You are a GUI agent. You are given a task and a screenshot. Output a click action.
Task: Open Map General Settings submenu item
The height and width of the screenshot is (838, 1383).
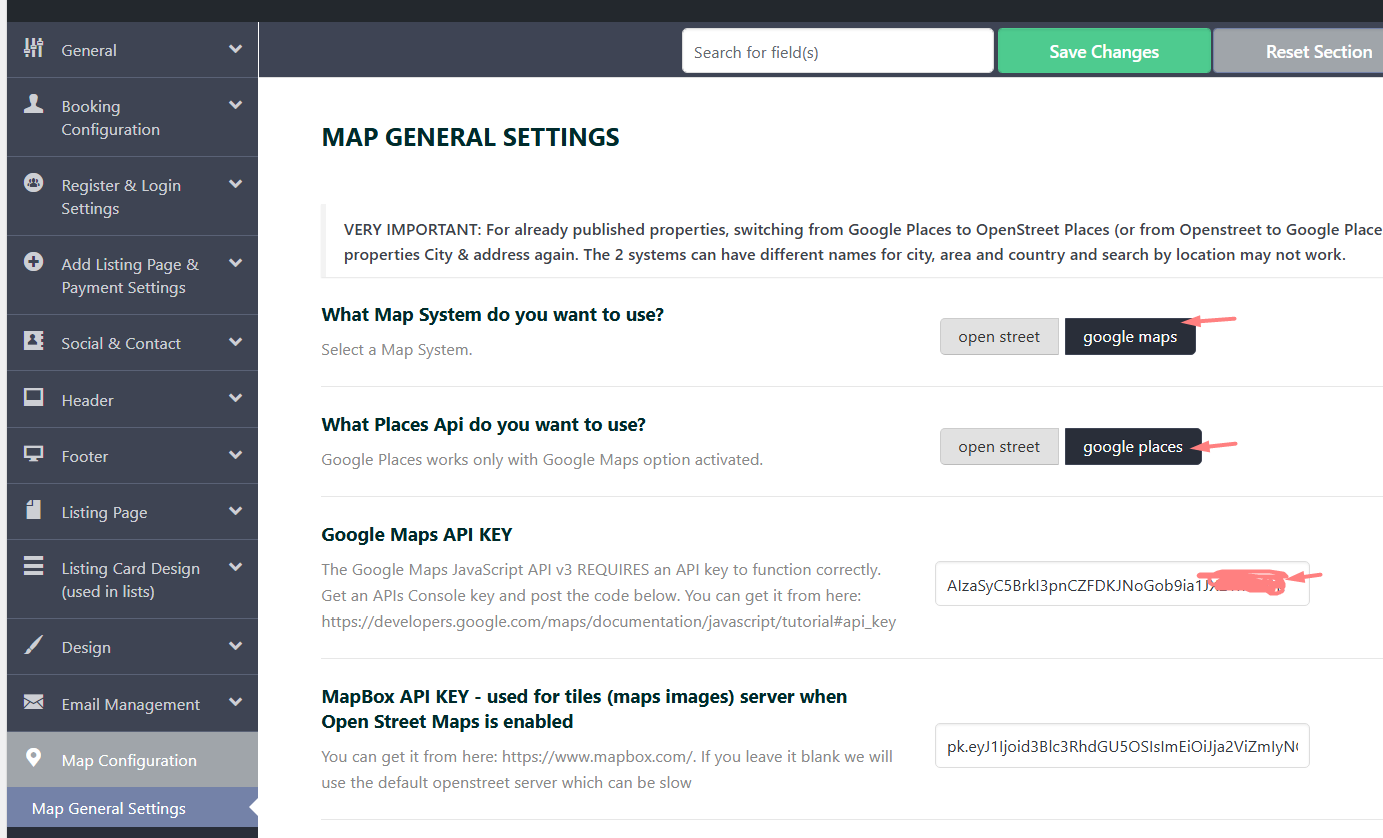[x=109, y=808]
